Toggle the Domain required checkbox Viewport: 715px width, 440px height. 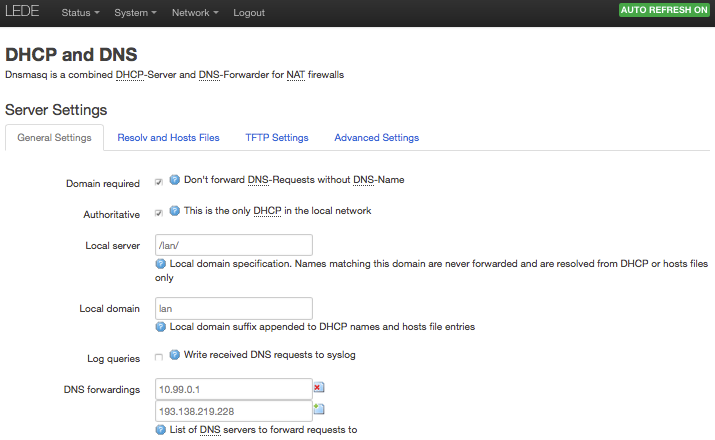pos(159,182)
